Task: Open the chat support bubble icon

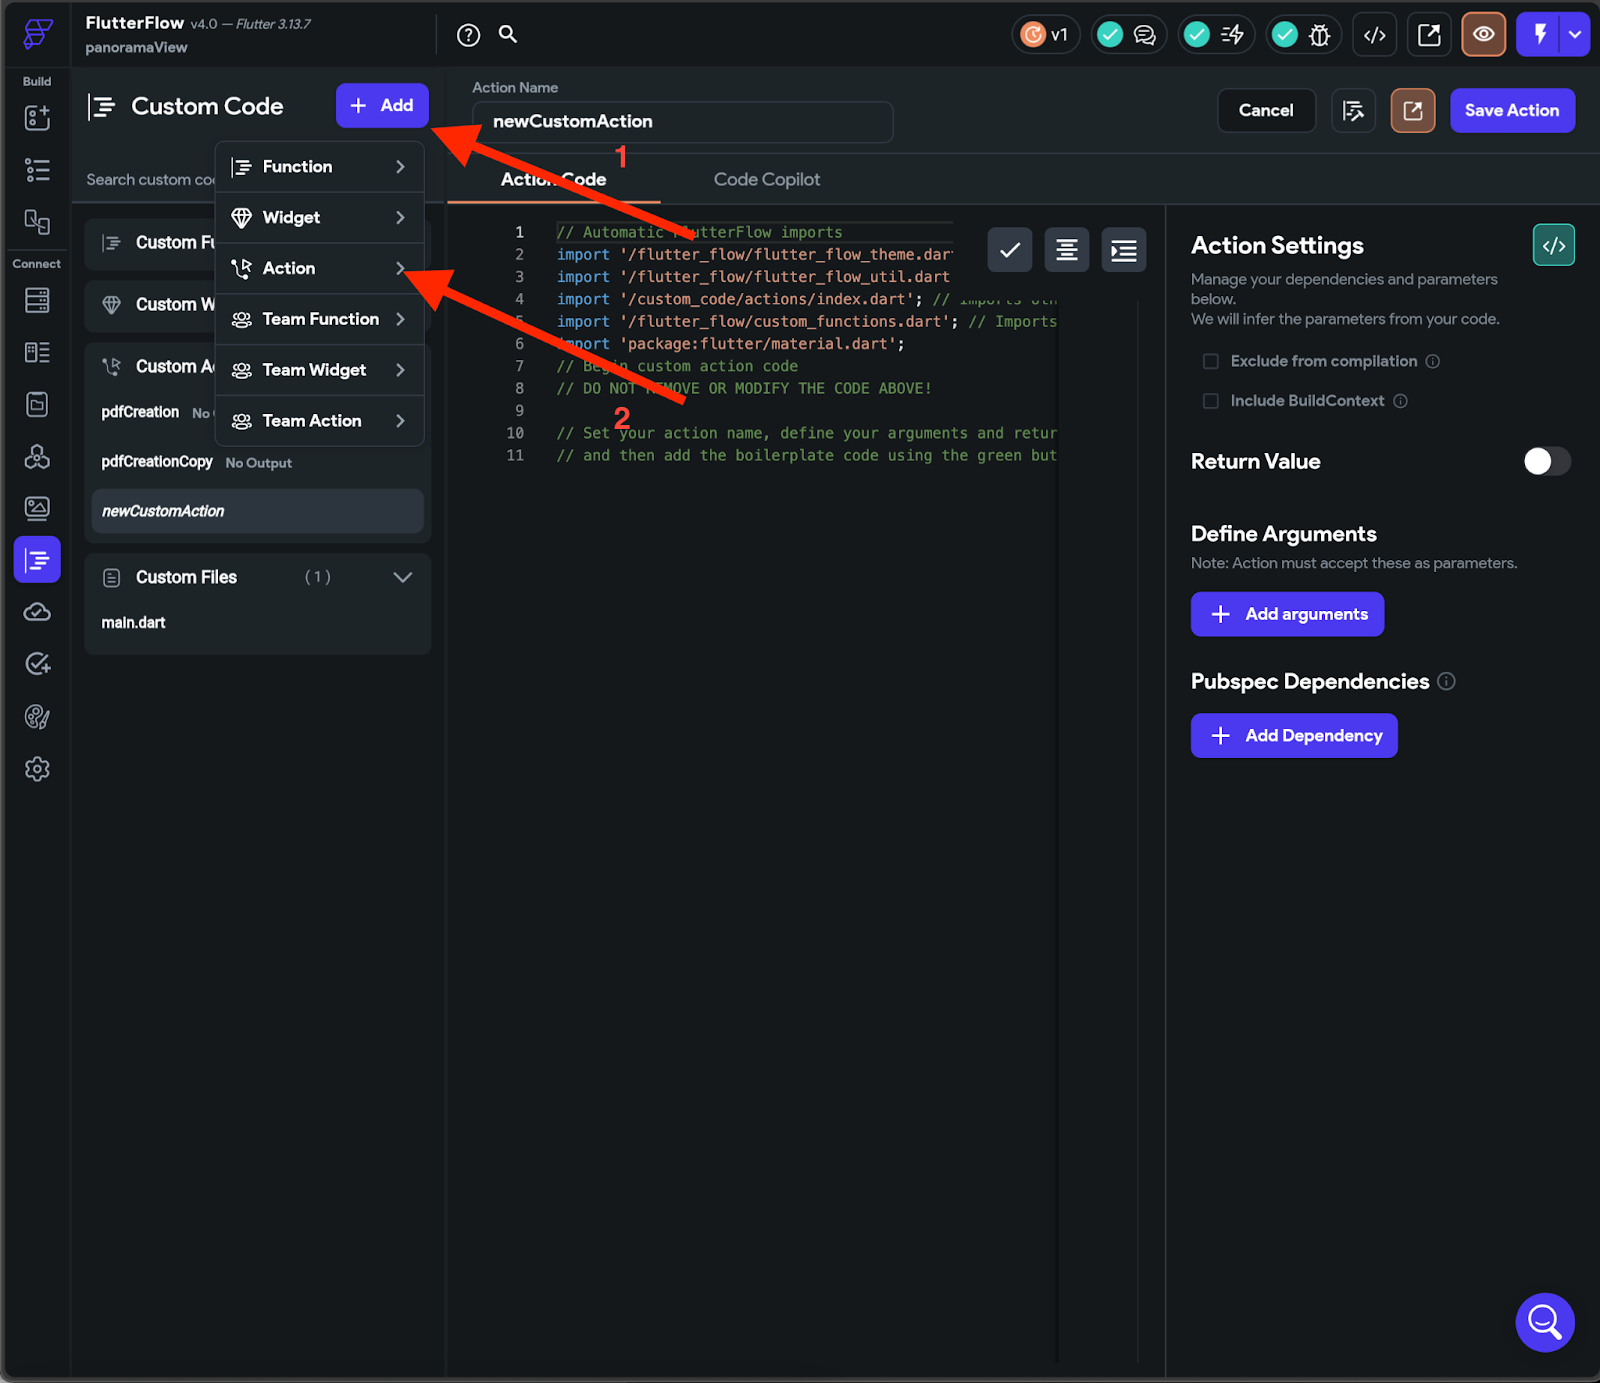Action: coord(1545,1322)
